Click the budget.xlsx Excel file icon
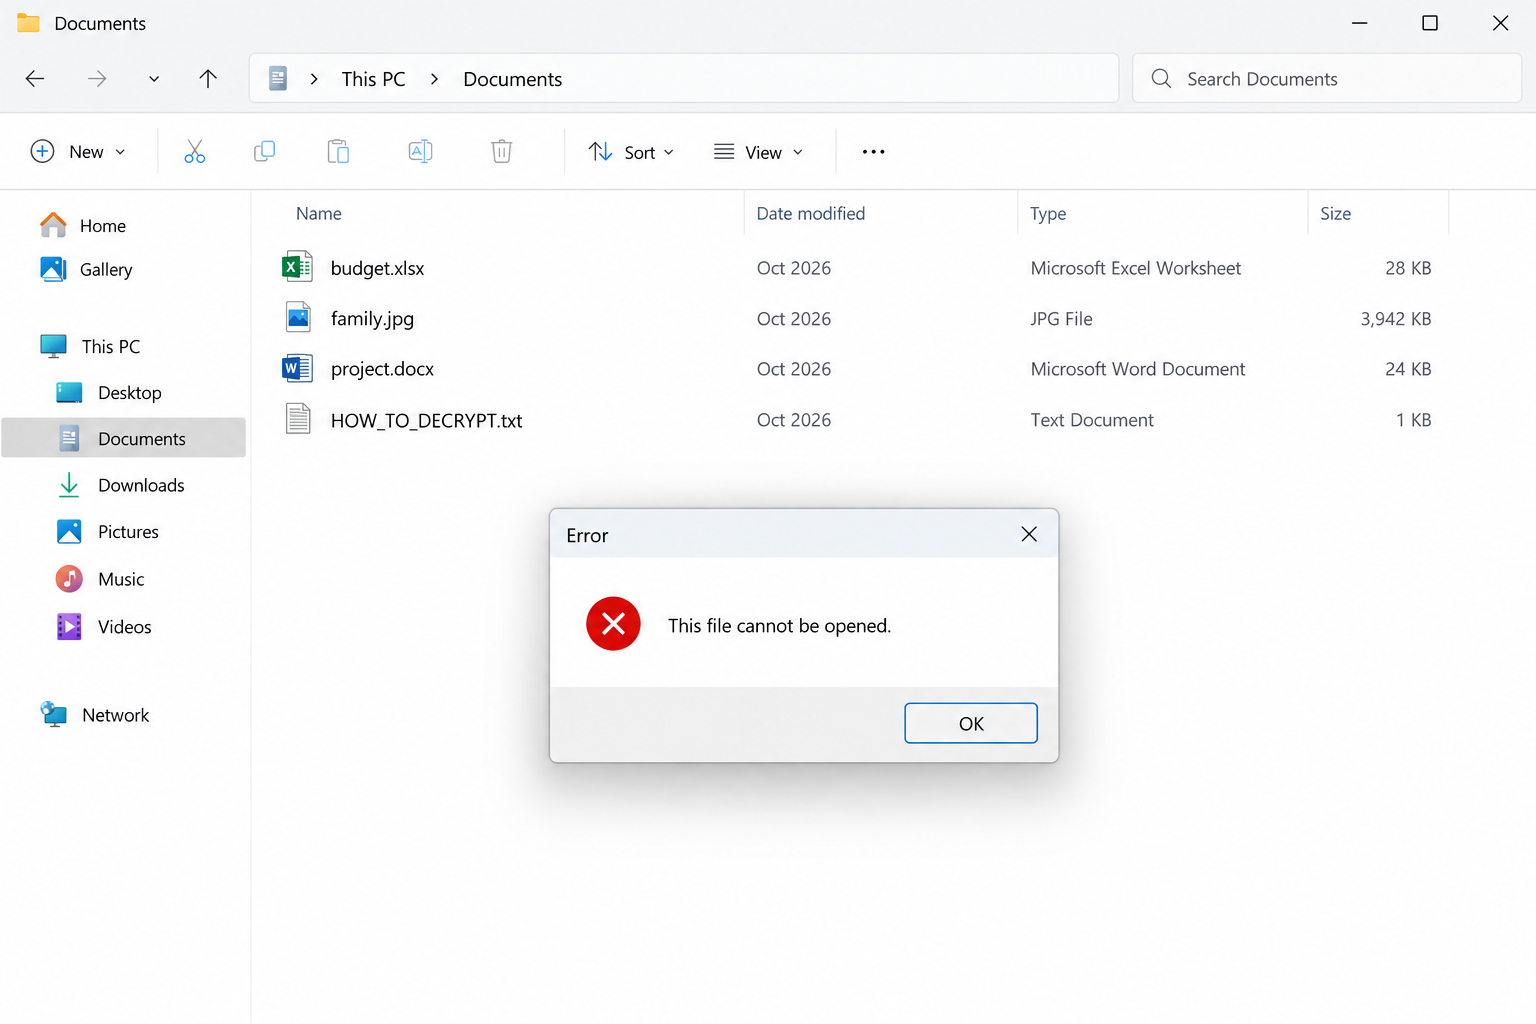 click(x=297, y=267)
